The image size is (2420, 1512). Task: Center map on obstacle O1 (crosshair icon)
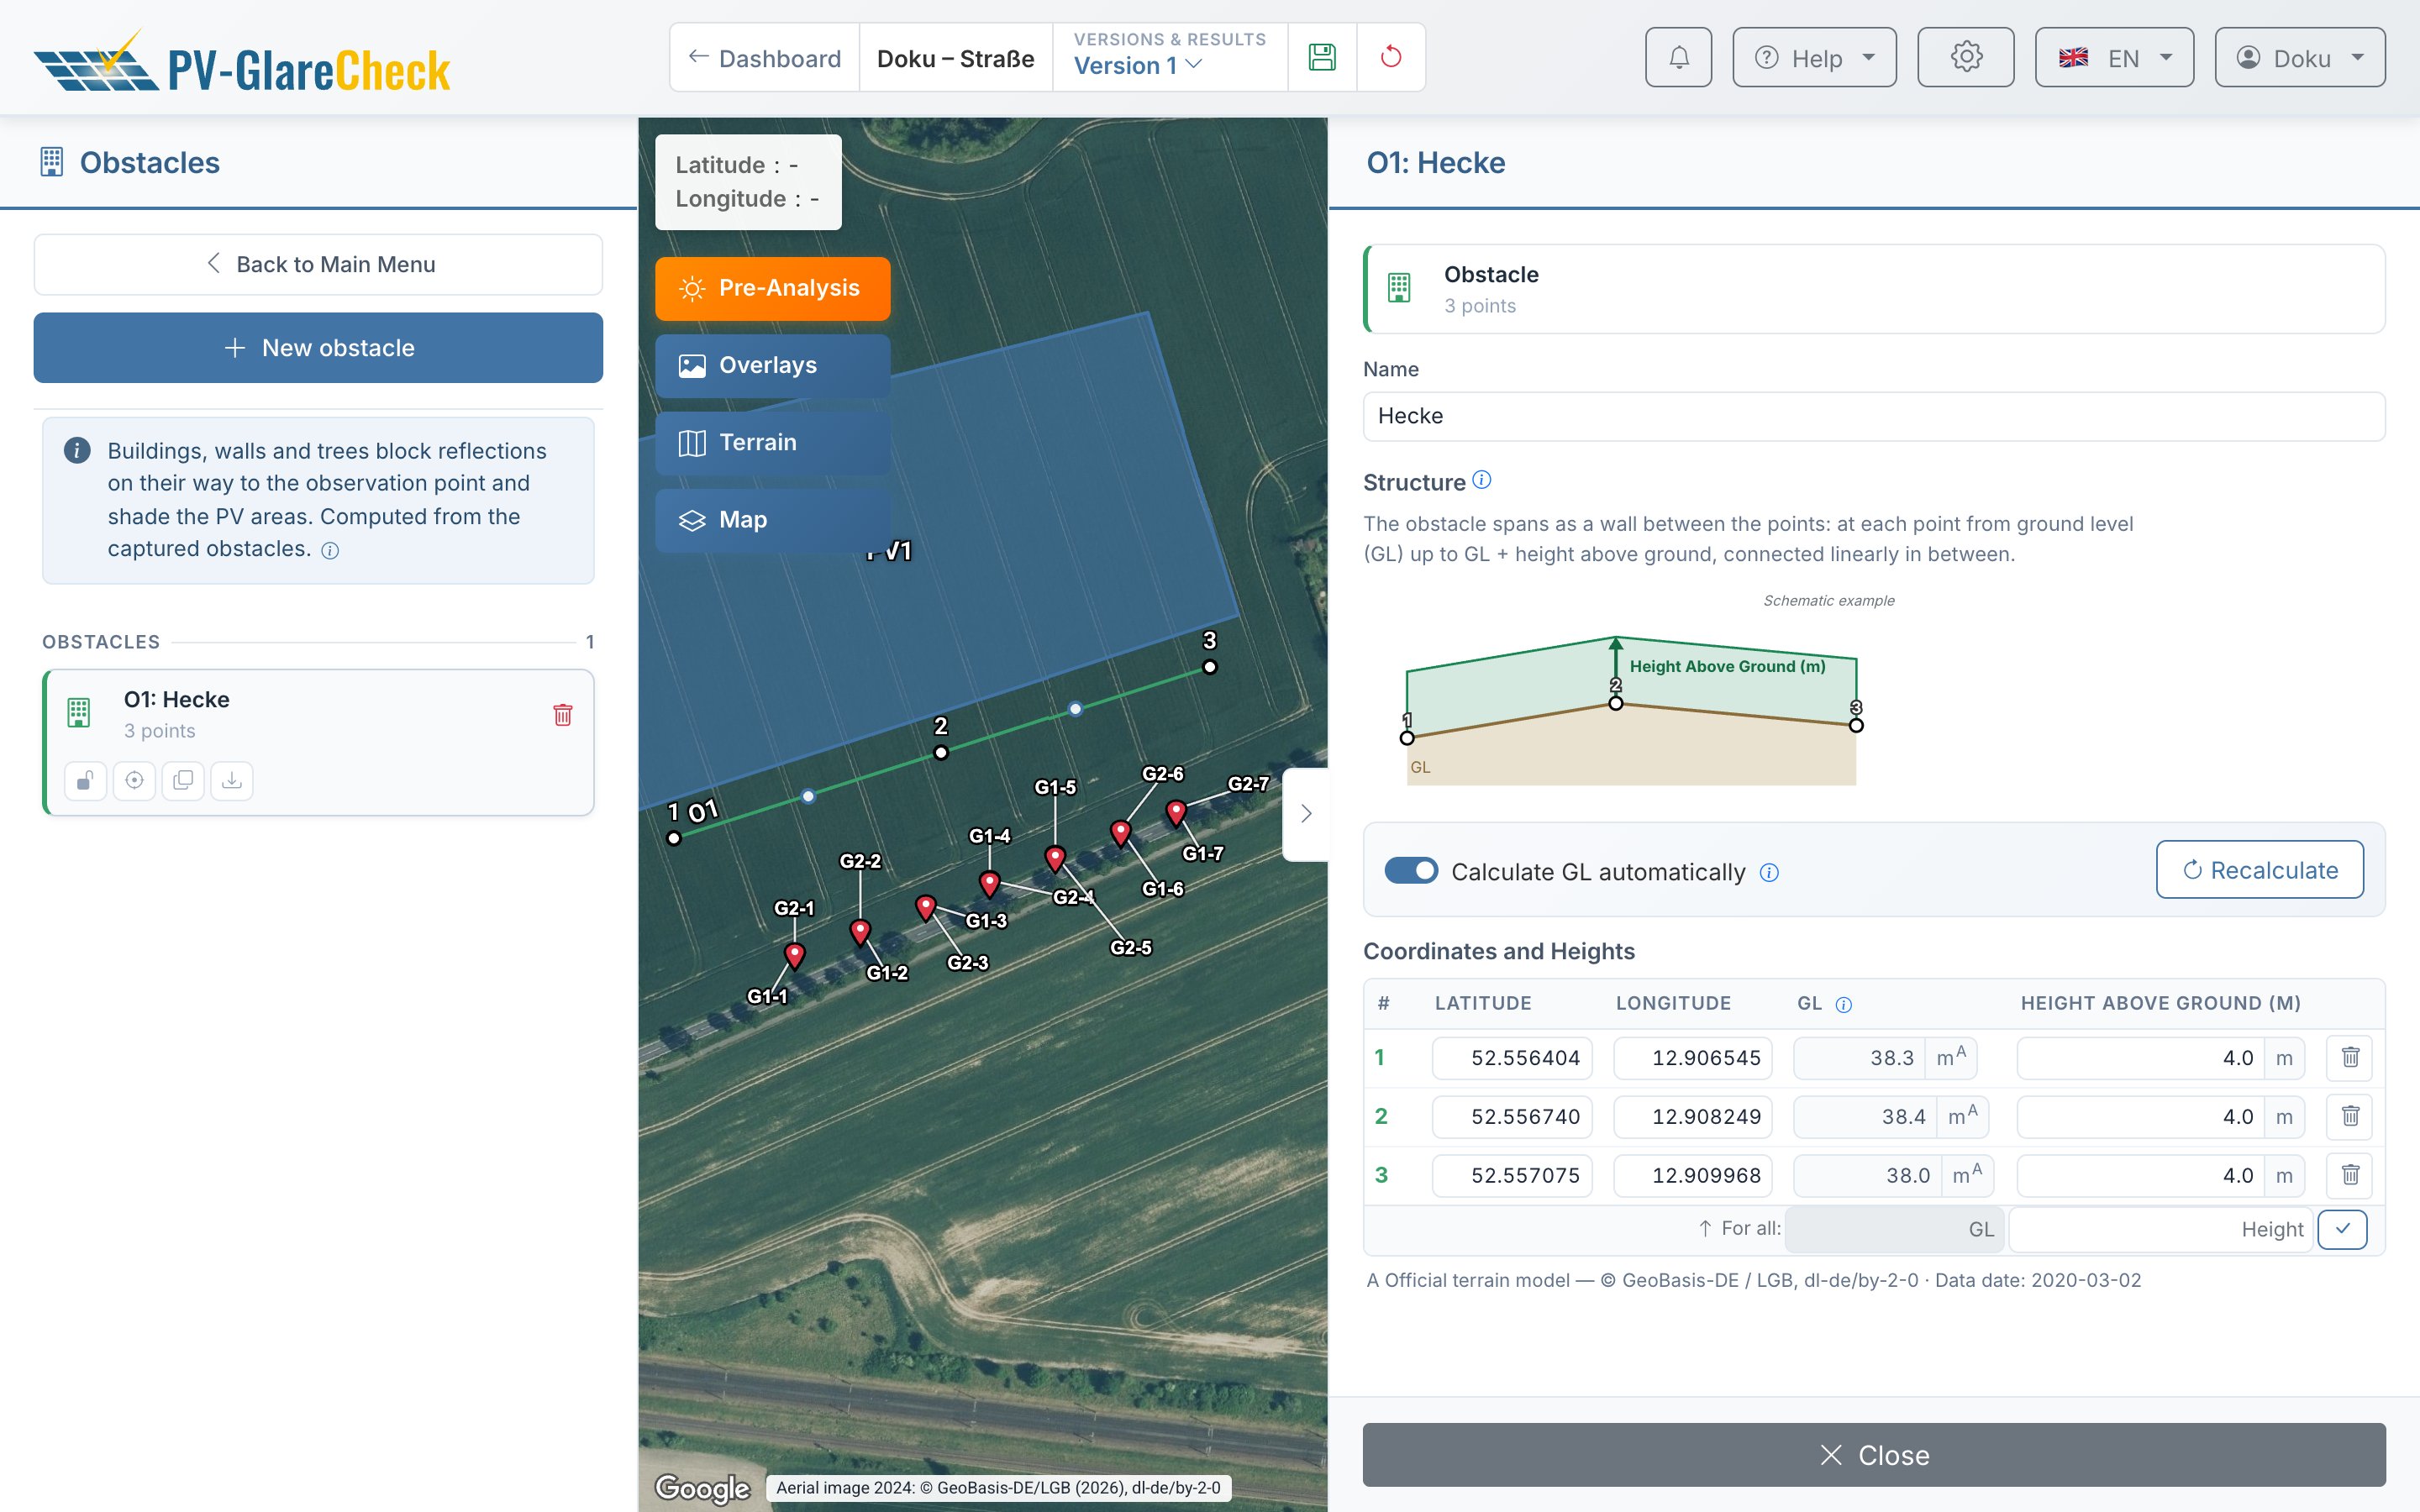click(x=134, y=780)
